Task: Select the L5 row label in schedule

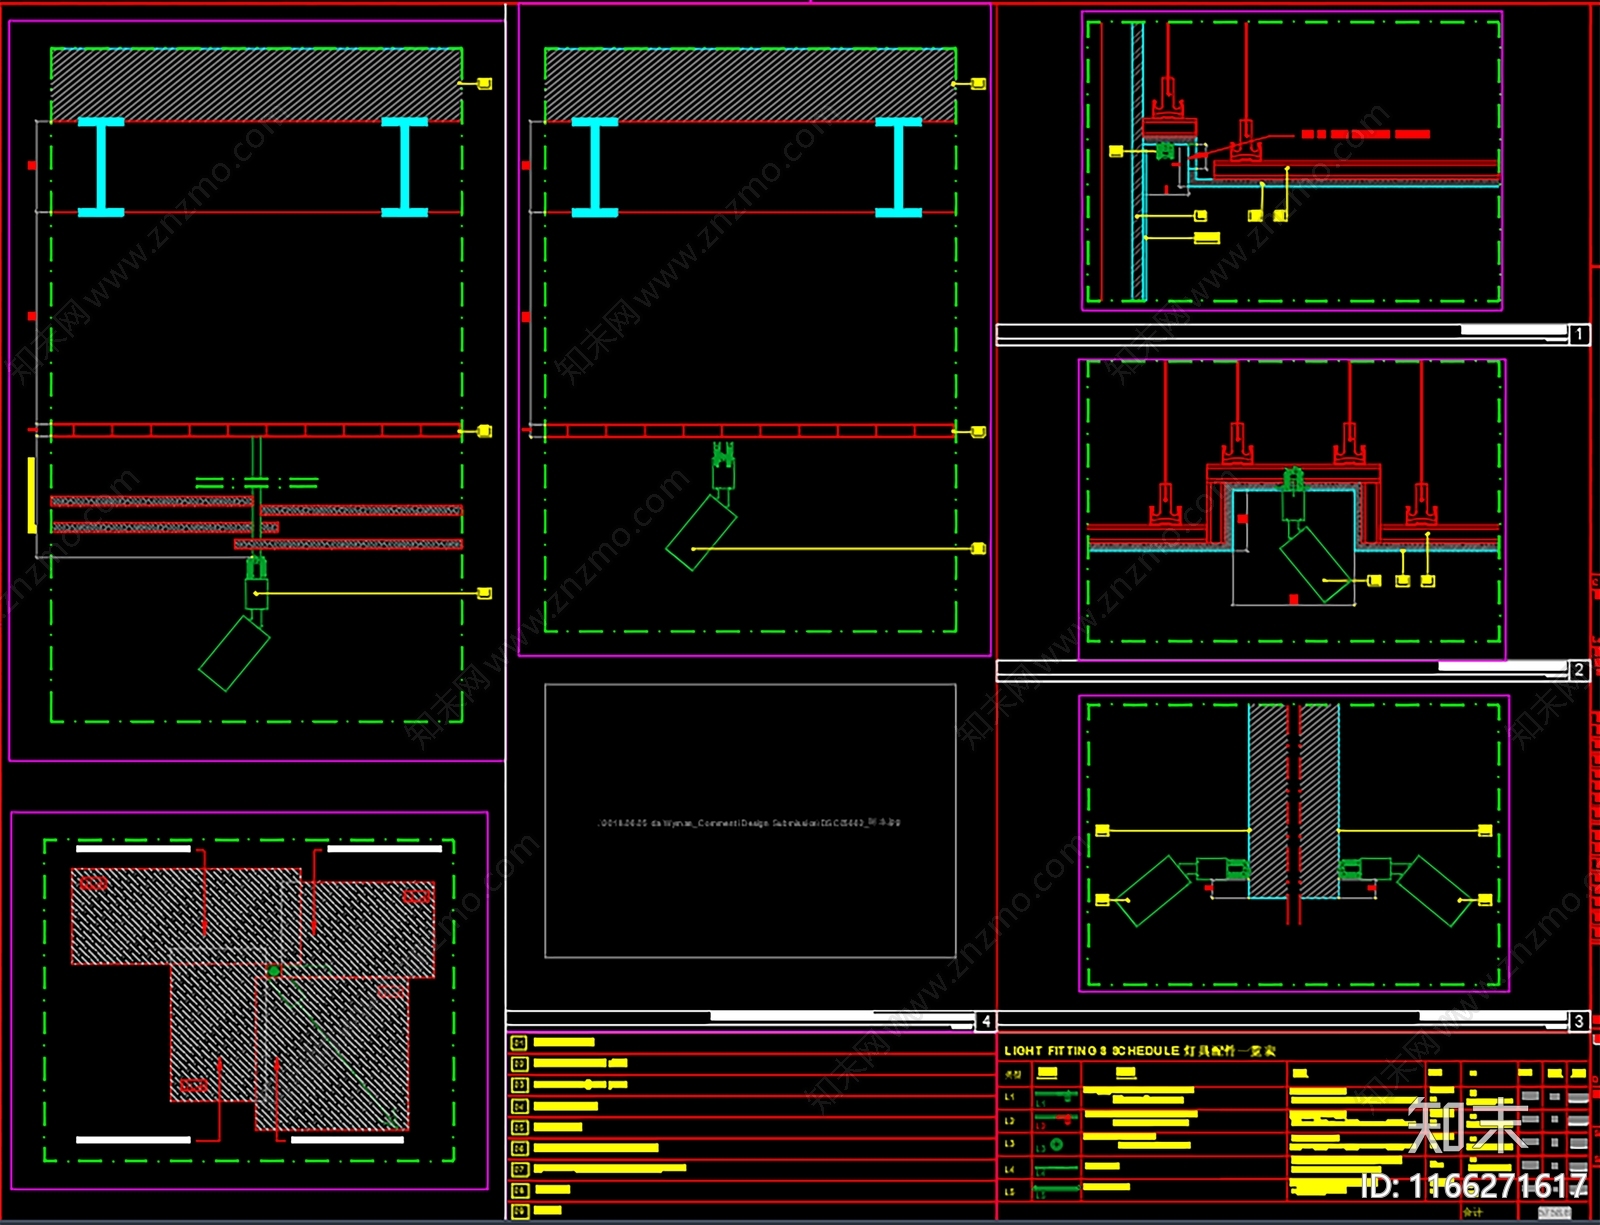Action: 1010,1191
